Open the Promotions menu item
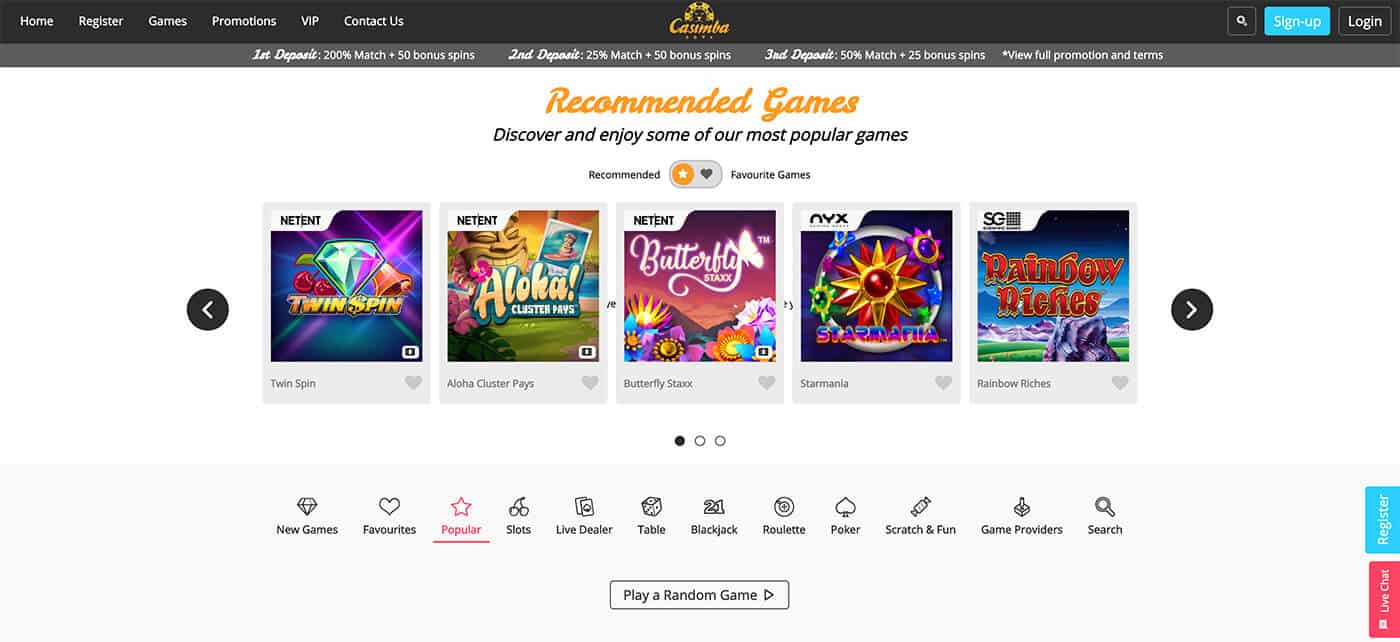The width and height of the screenshot is (1400, 642). point(244,21)
